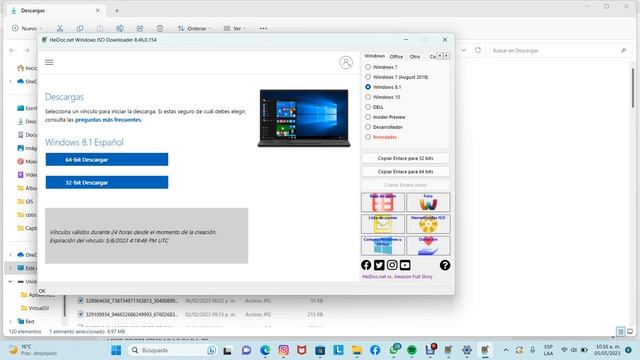The image size is (640, 360).
Task: Open the Twitter social icon
Action: pos(379,265)
